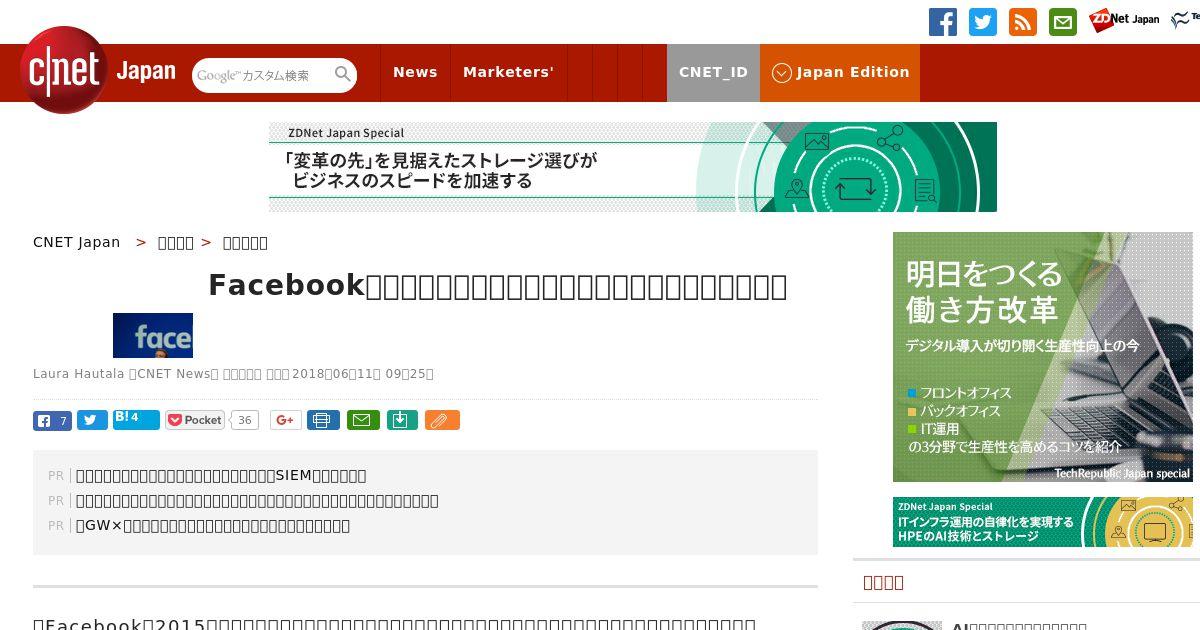Open the Facebook icon in top bar

pos(943,22)
